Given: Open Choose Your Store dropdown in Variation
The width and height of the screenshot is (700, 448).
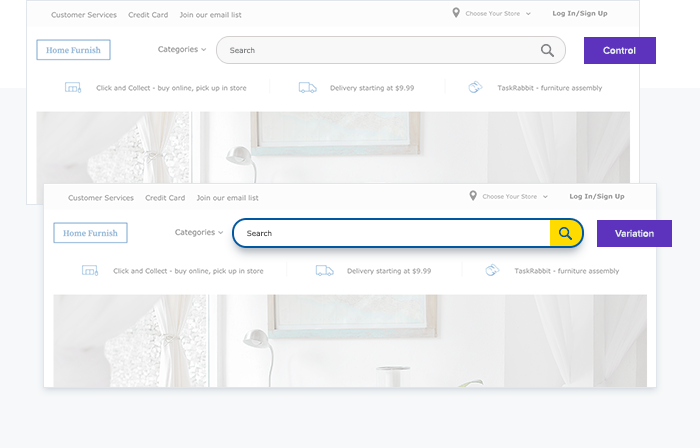Looking at the screenshot, I should (x=514, y=197).
